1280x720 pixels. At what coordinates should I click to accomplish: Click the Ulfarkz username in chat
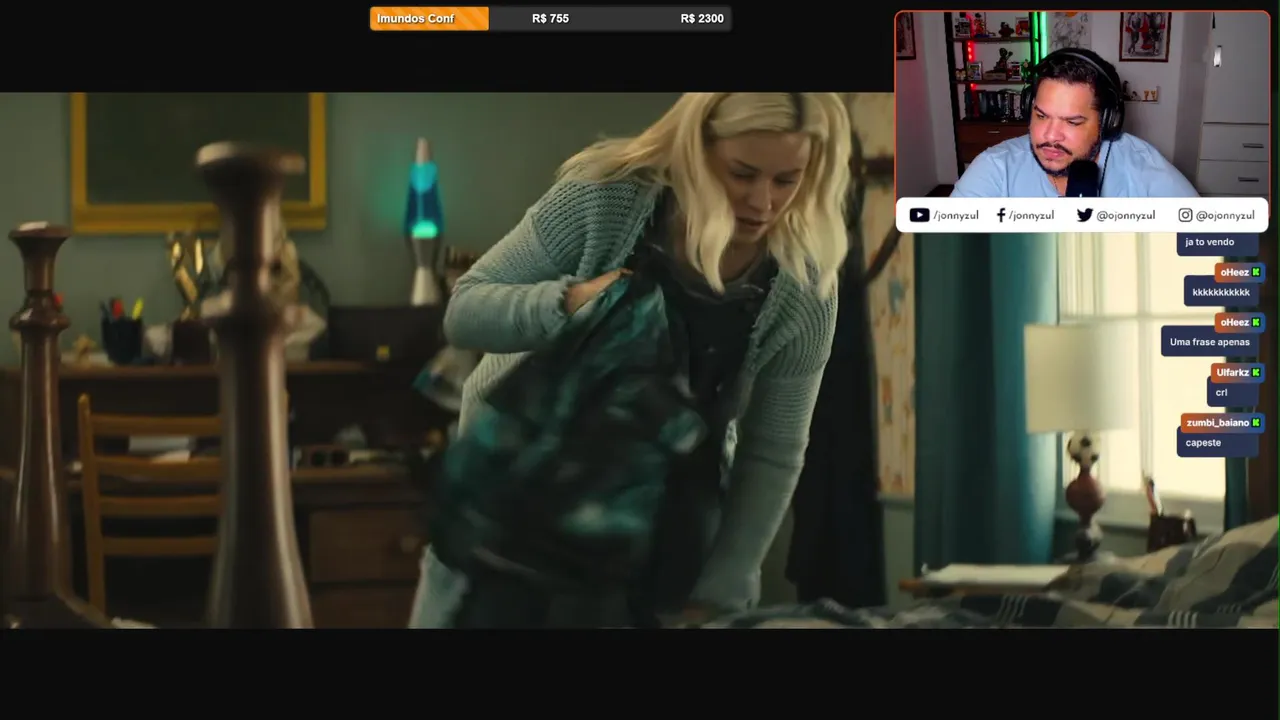coord(1232,372)
